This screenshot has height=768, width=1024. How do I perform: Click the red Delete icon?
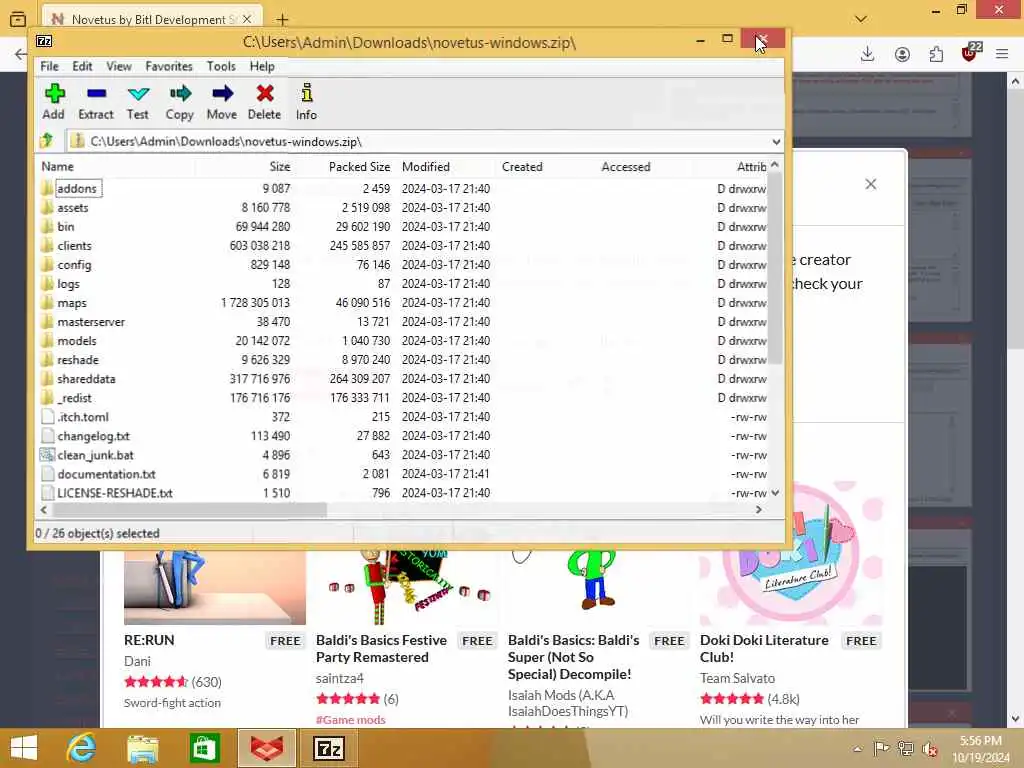tap(264, 94)
